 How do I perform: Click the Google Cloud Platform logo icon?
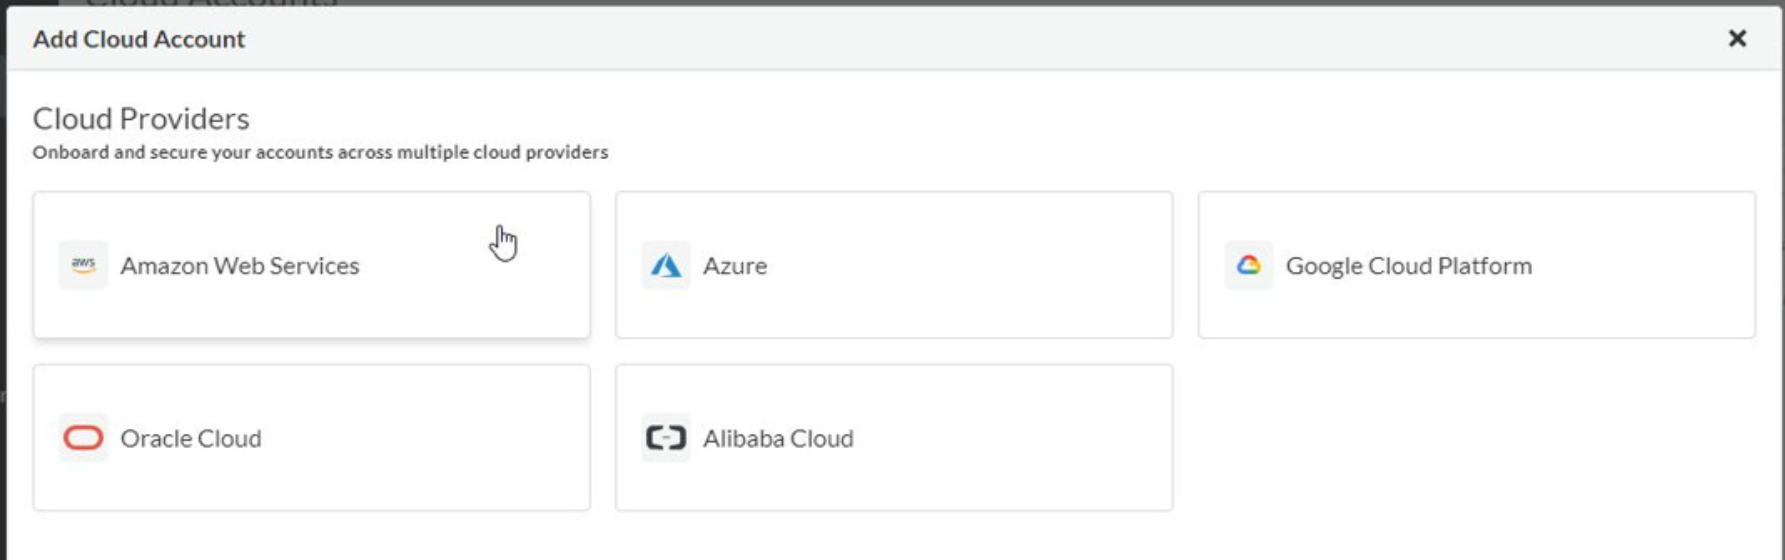click(x=1249, y=265)
